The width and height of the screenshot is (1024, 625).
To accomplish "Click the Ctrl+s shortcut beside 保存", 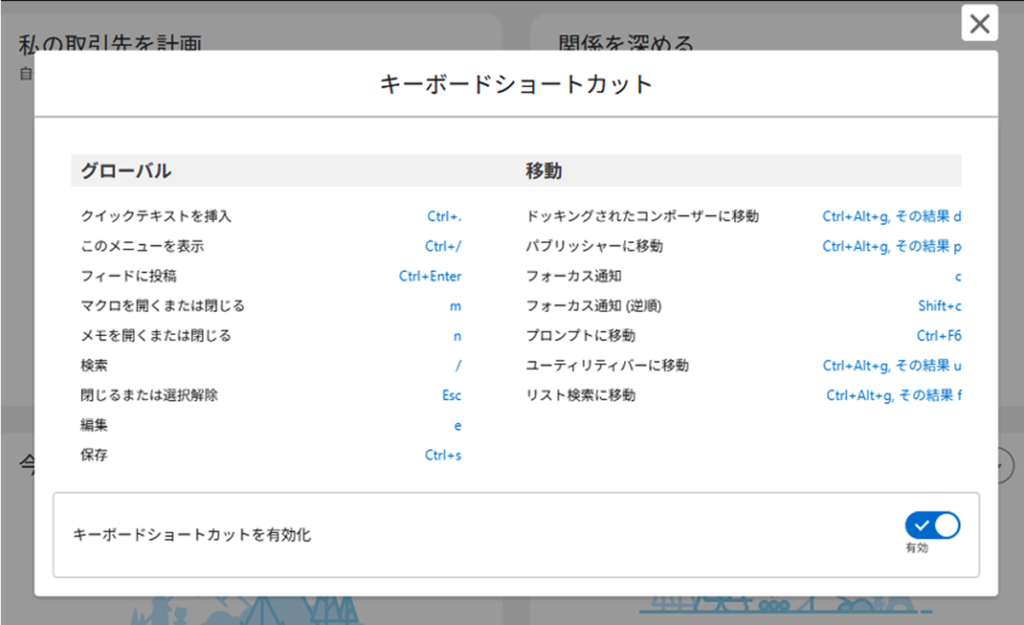I will click(x=443, y=455).
